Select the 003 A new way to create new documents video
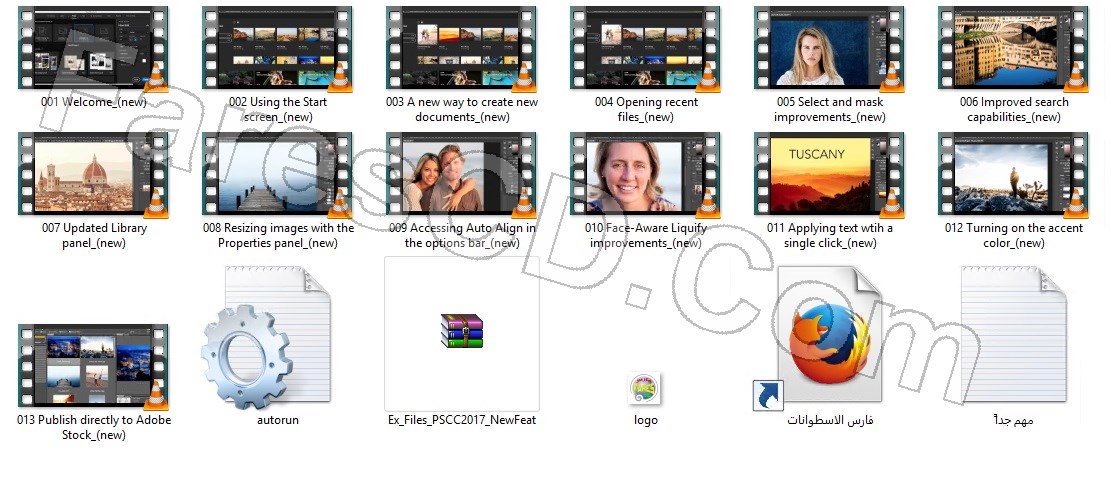 (461, 47)
